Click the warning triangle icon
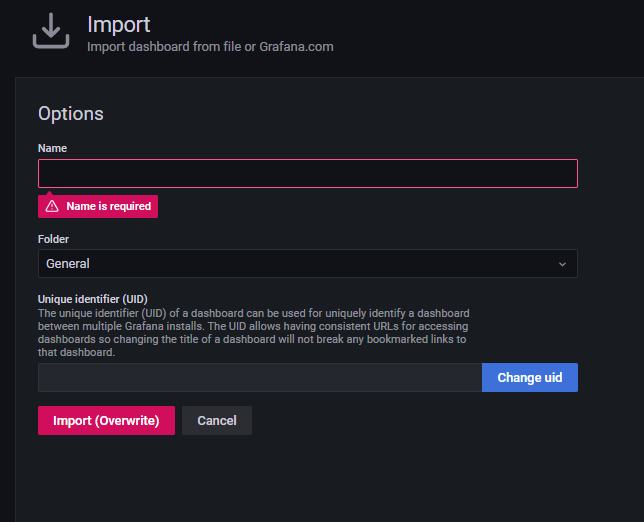This screenshot has height=522, width=644. pos(52,206)
